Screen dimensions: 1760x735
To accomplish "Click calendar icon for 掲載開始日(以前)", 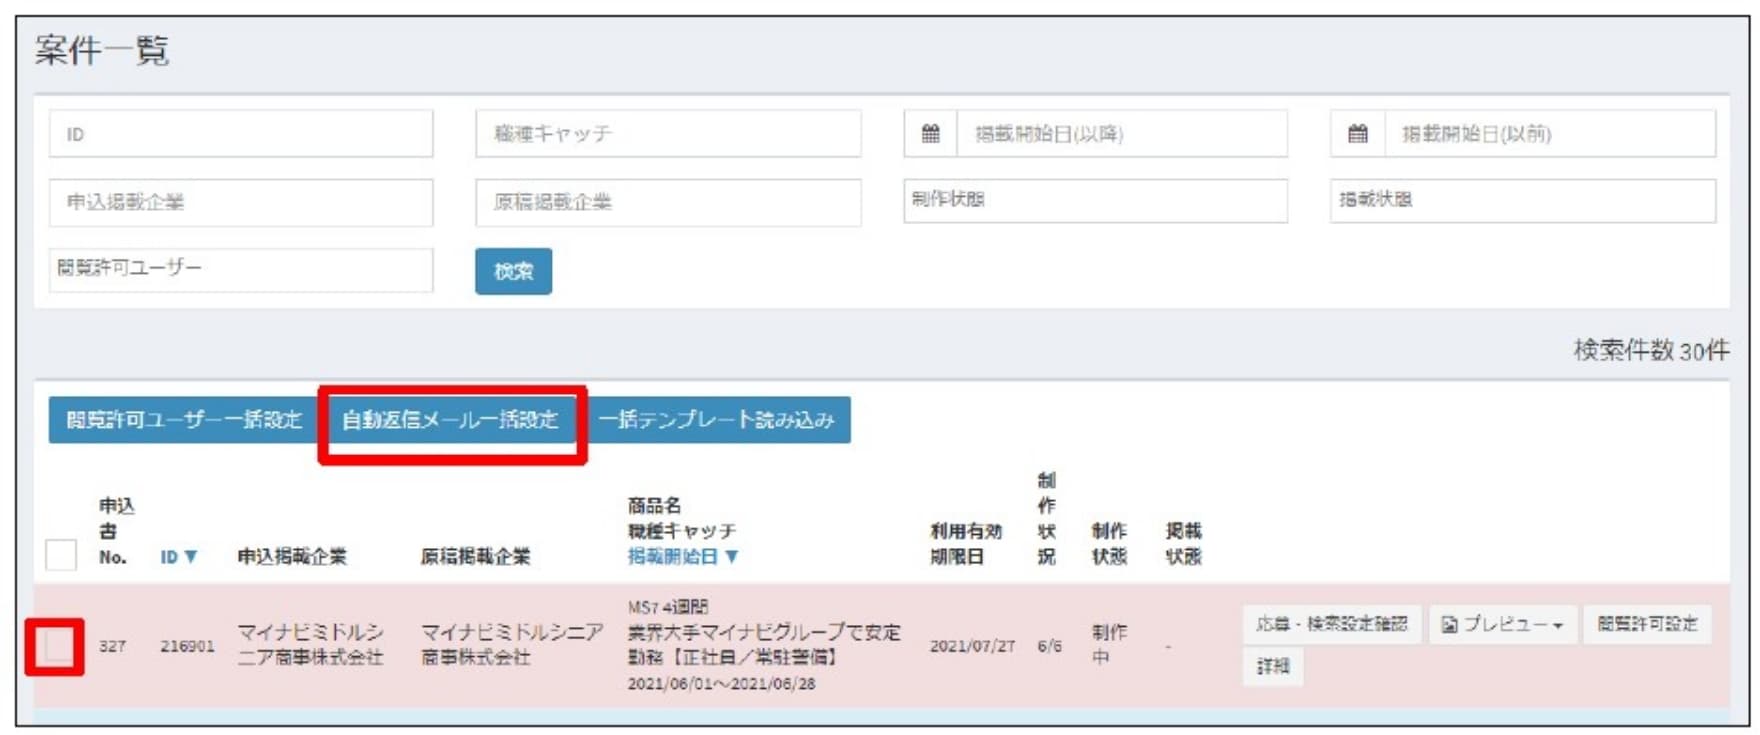I will pos(1357,134).
